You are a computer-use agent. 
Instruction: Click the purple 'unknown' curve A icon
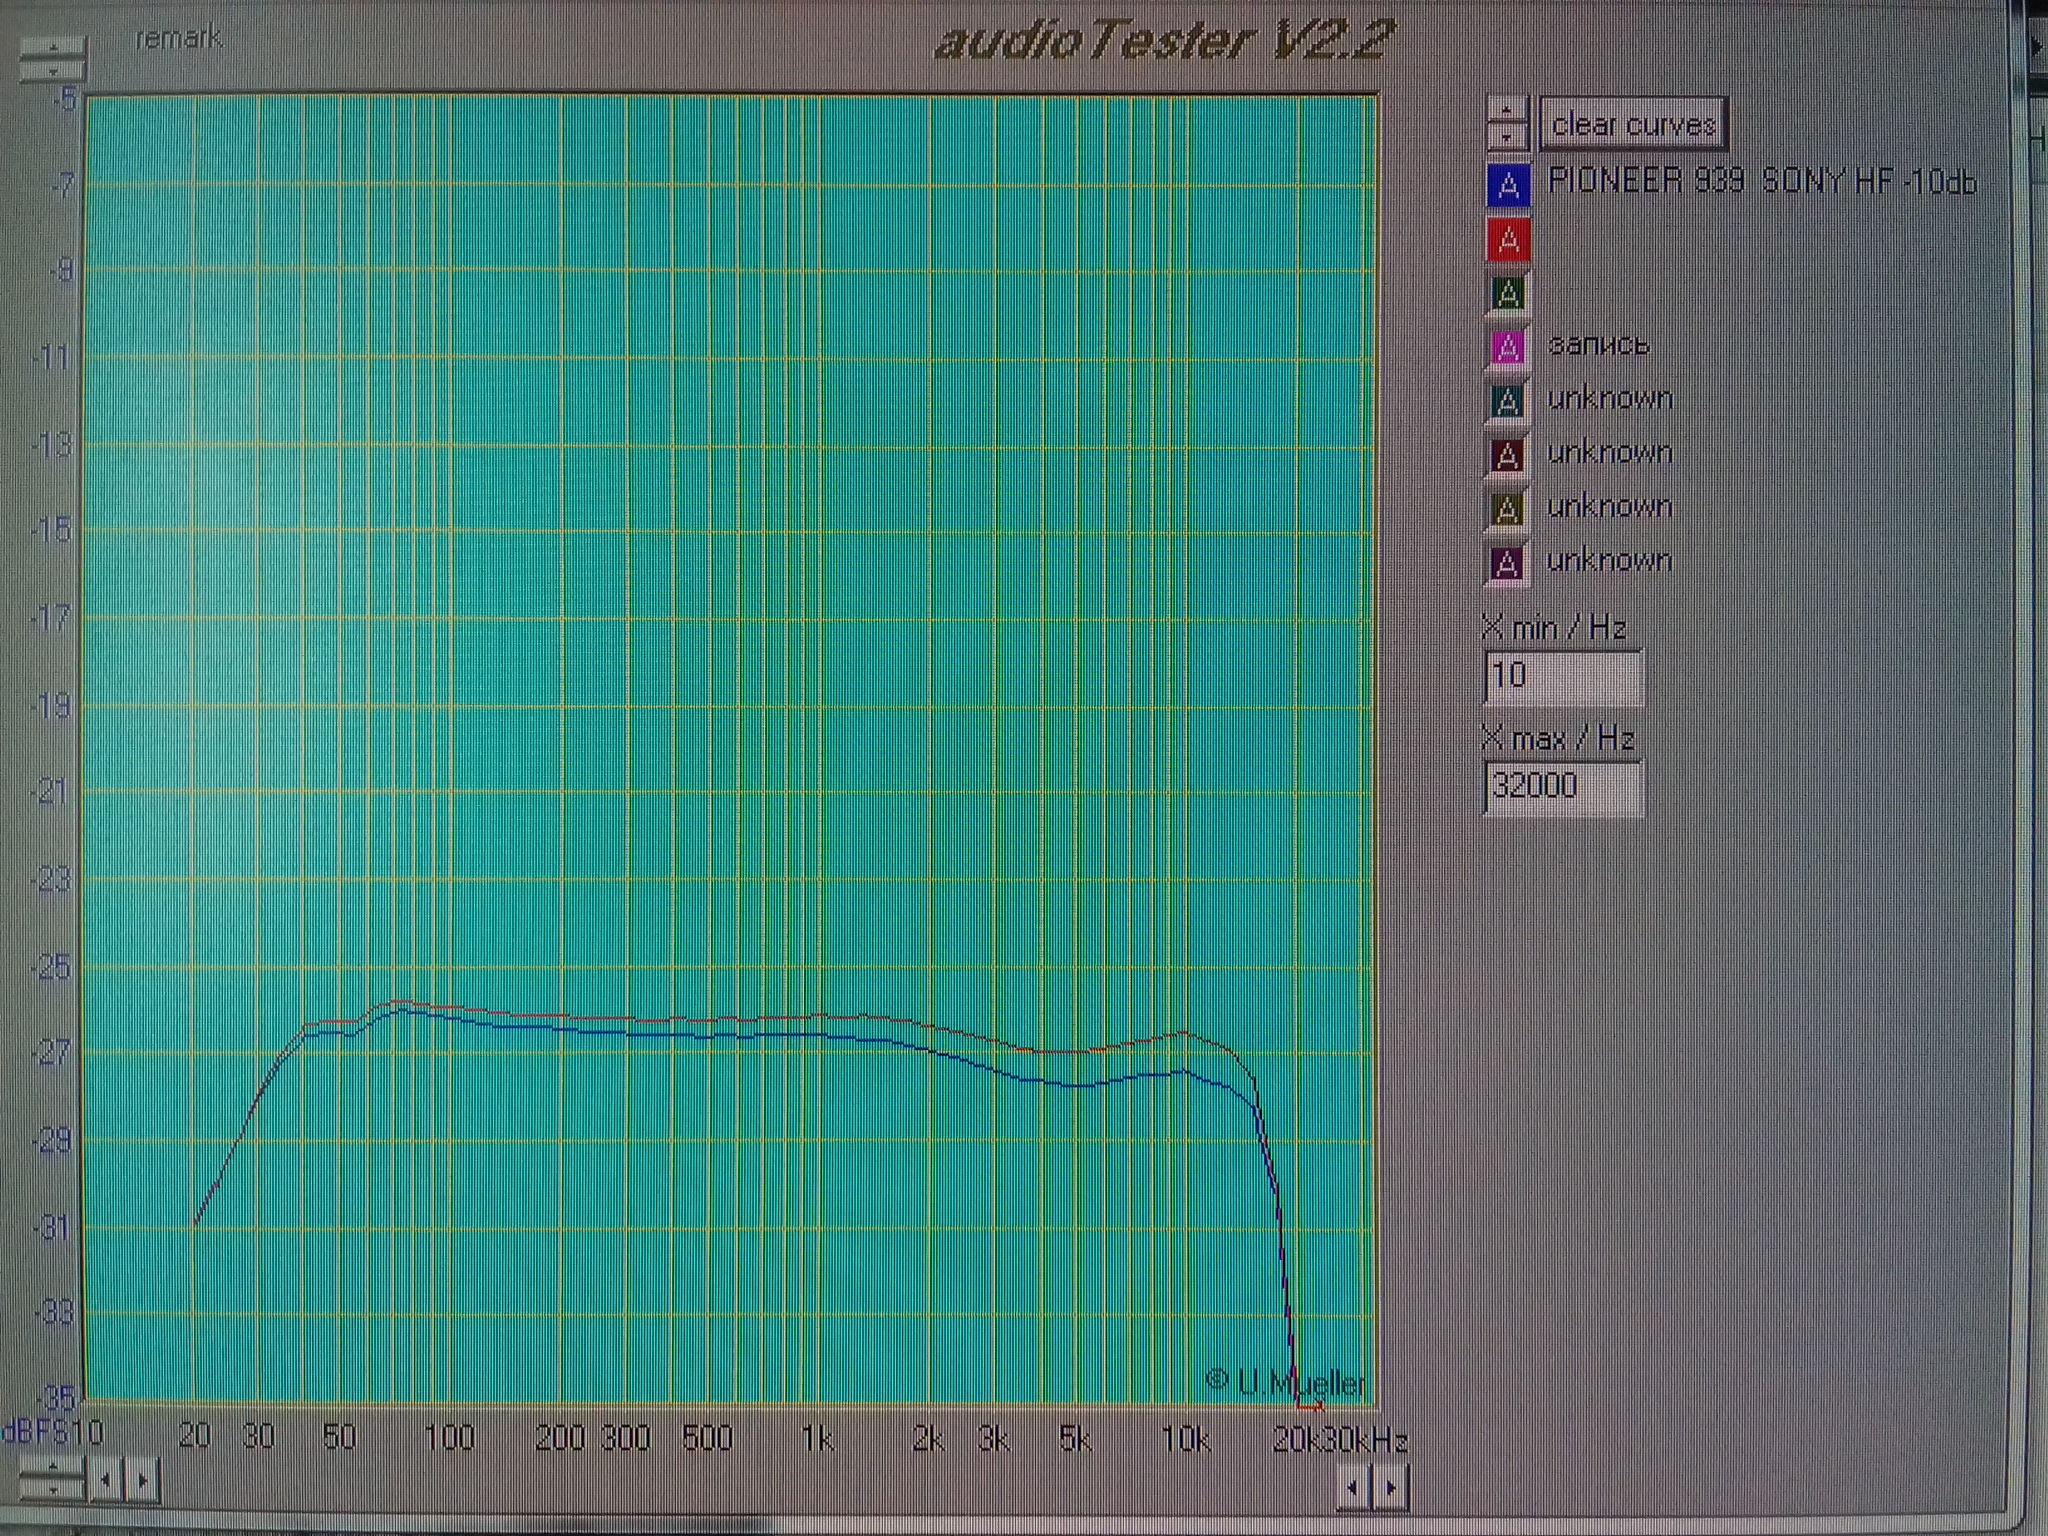pos(1508,563)
